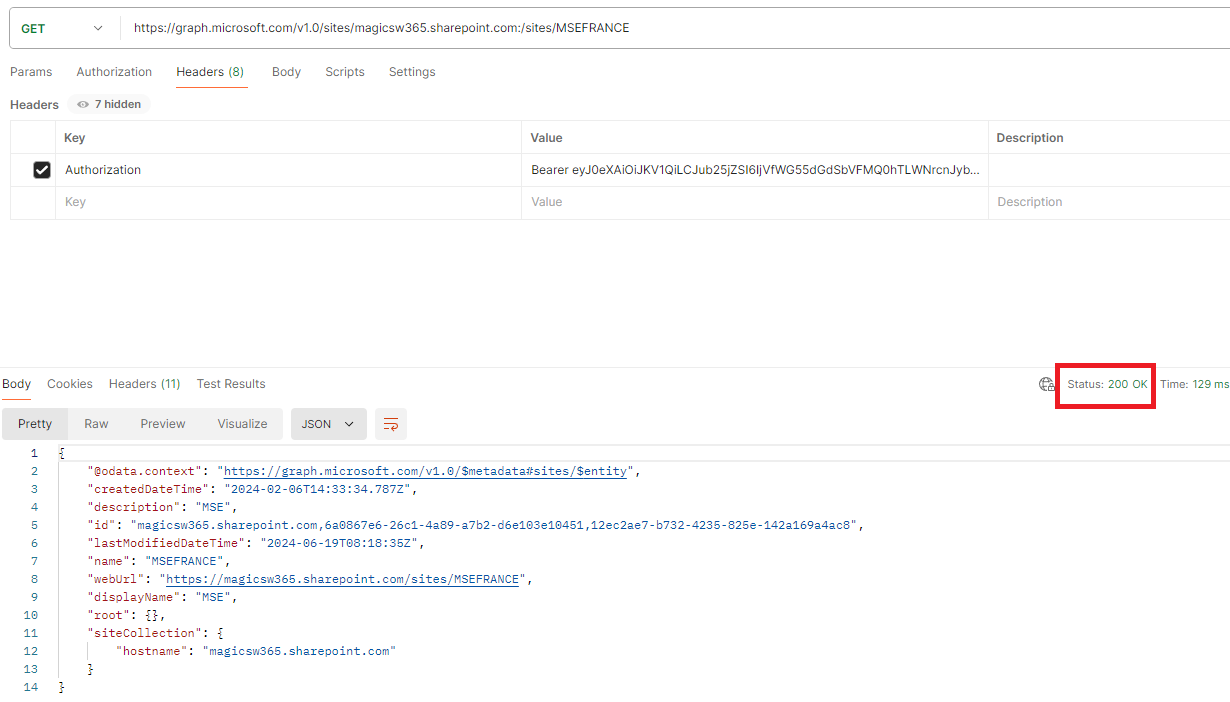The image size is (1230, 702).
Task: Open the request Body tab
Action: pyautogui.click(x=286, y=71)
